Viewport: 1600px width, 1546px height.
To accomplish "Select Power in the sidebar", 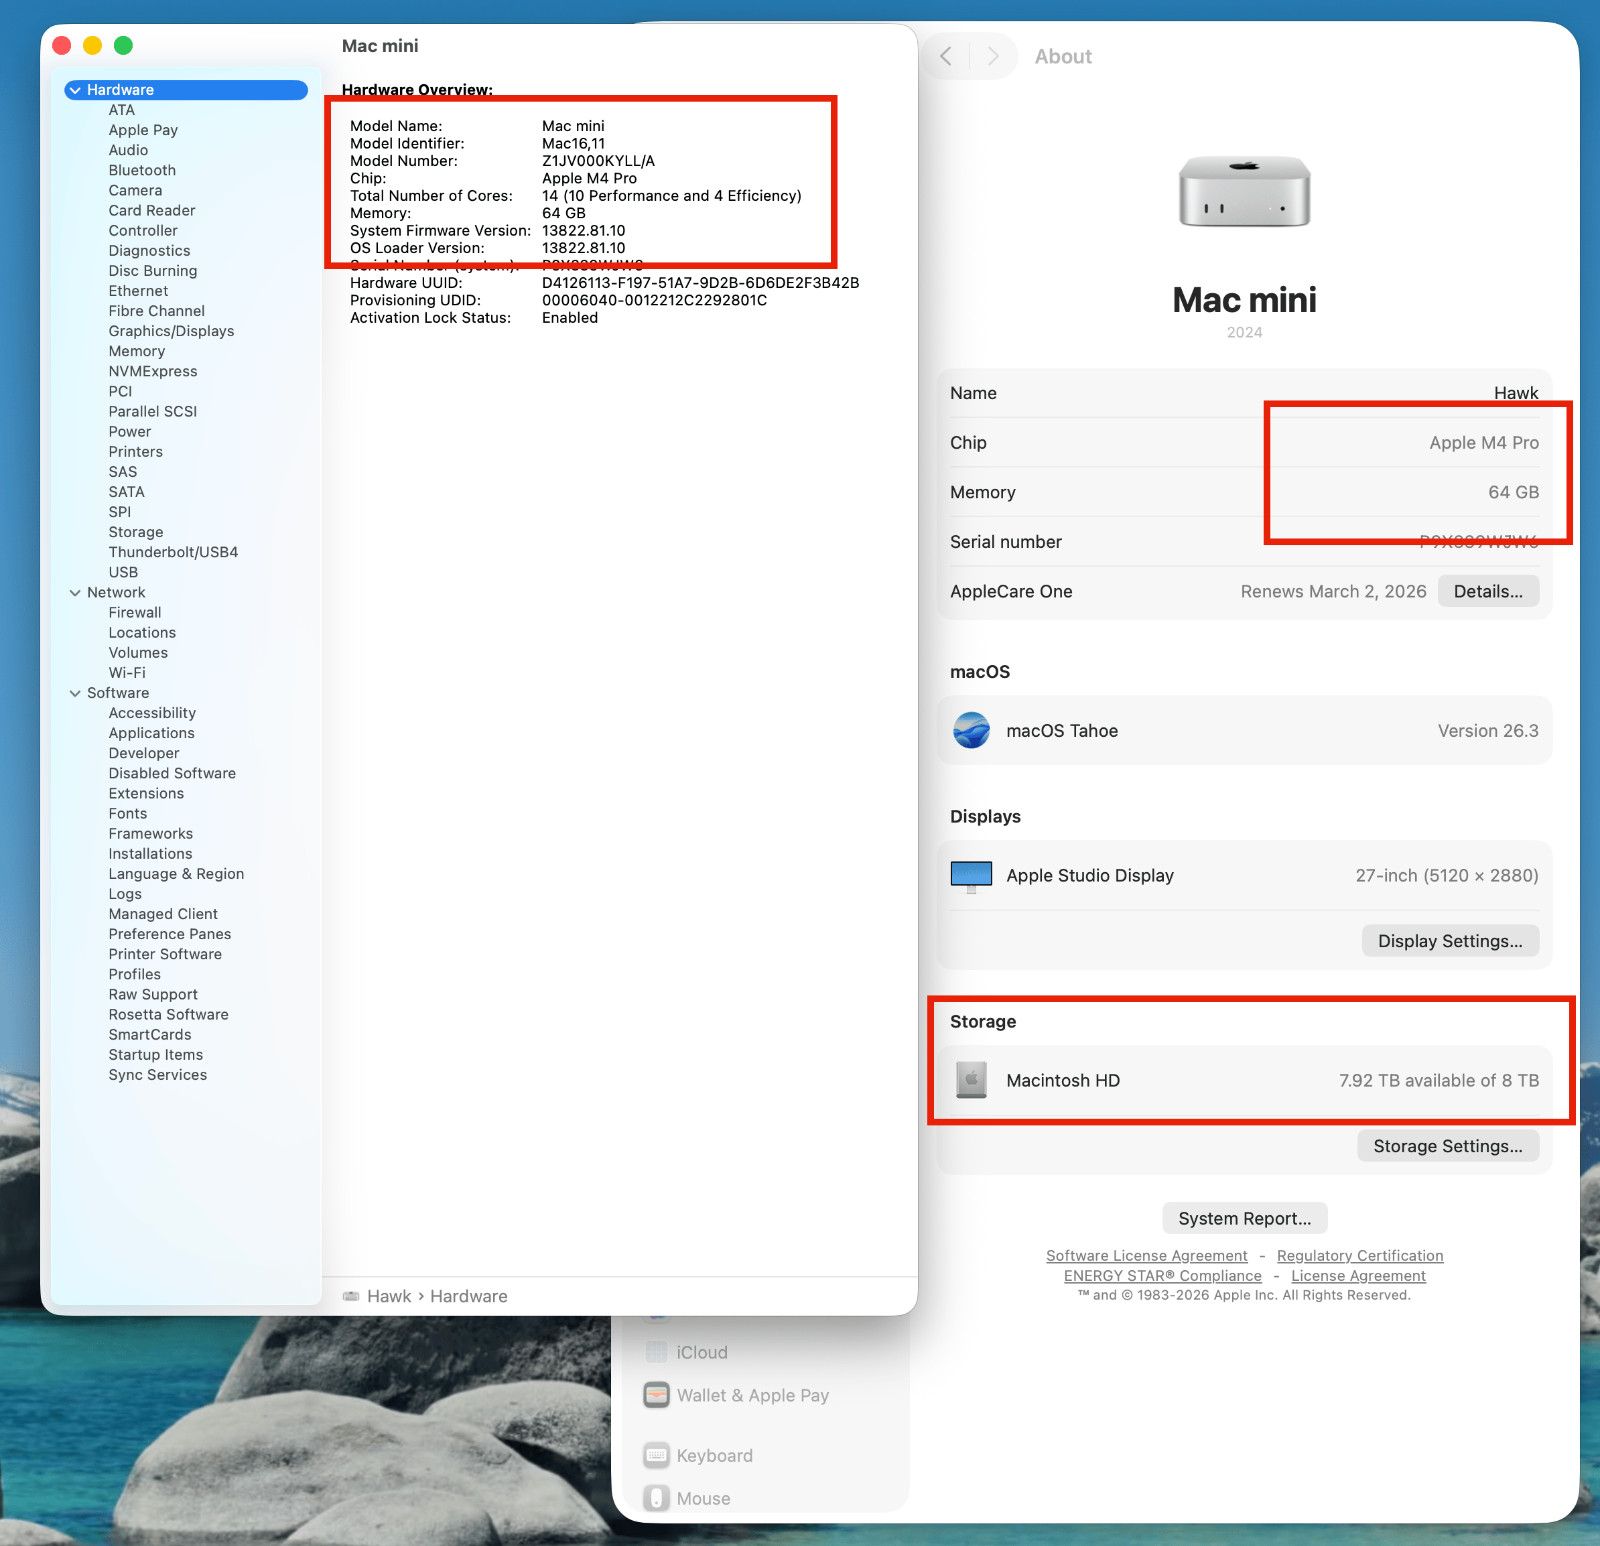I will (130, 432).
